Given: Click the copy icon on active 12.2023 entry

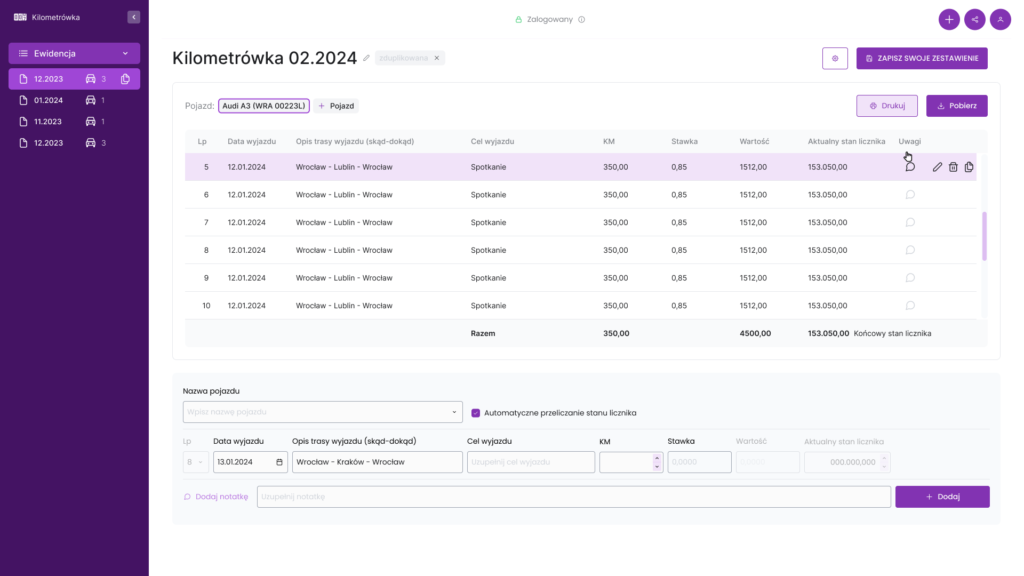Looking at the screenshot, I should (x=123, y=78).
